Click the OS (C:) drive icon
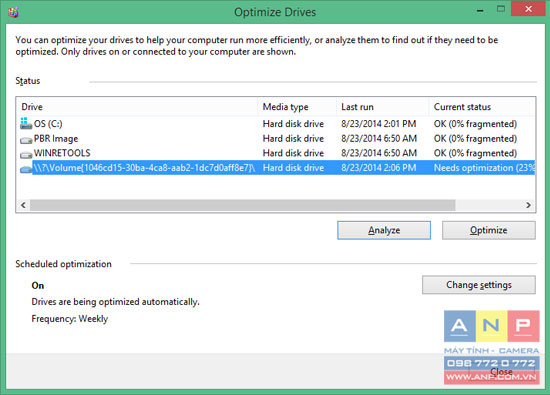The image size is (550, 395). (26, 123)
